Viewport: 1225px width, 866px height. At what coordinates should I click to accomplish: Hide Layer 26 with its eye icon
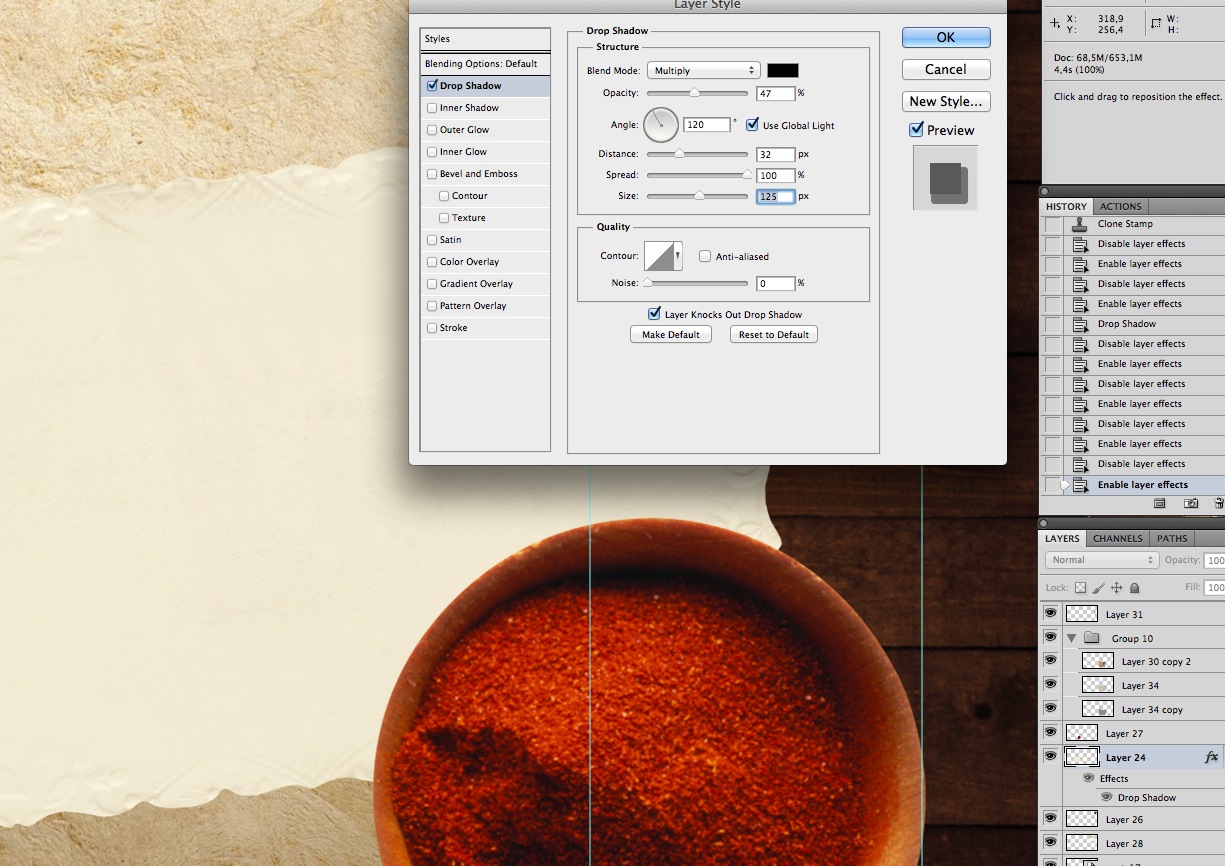click(x=1050, y=819)
